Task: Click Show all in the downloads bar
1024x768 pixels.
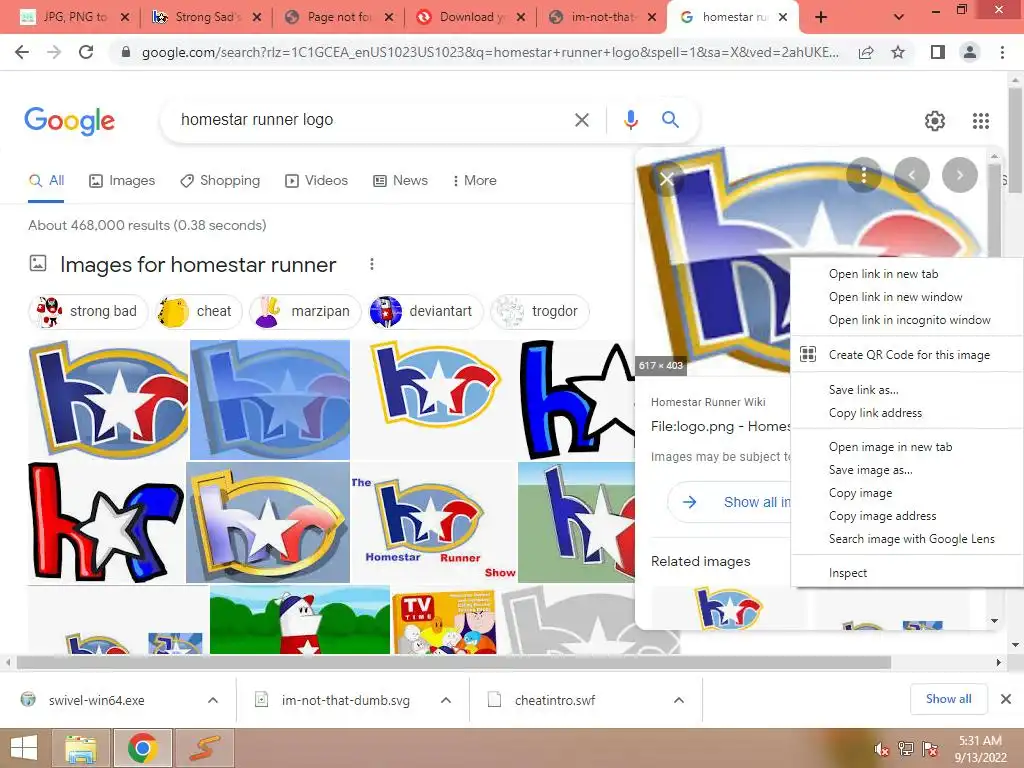Action: (x=948, y=699)
